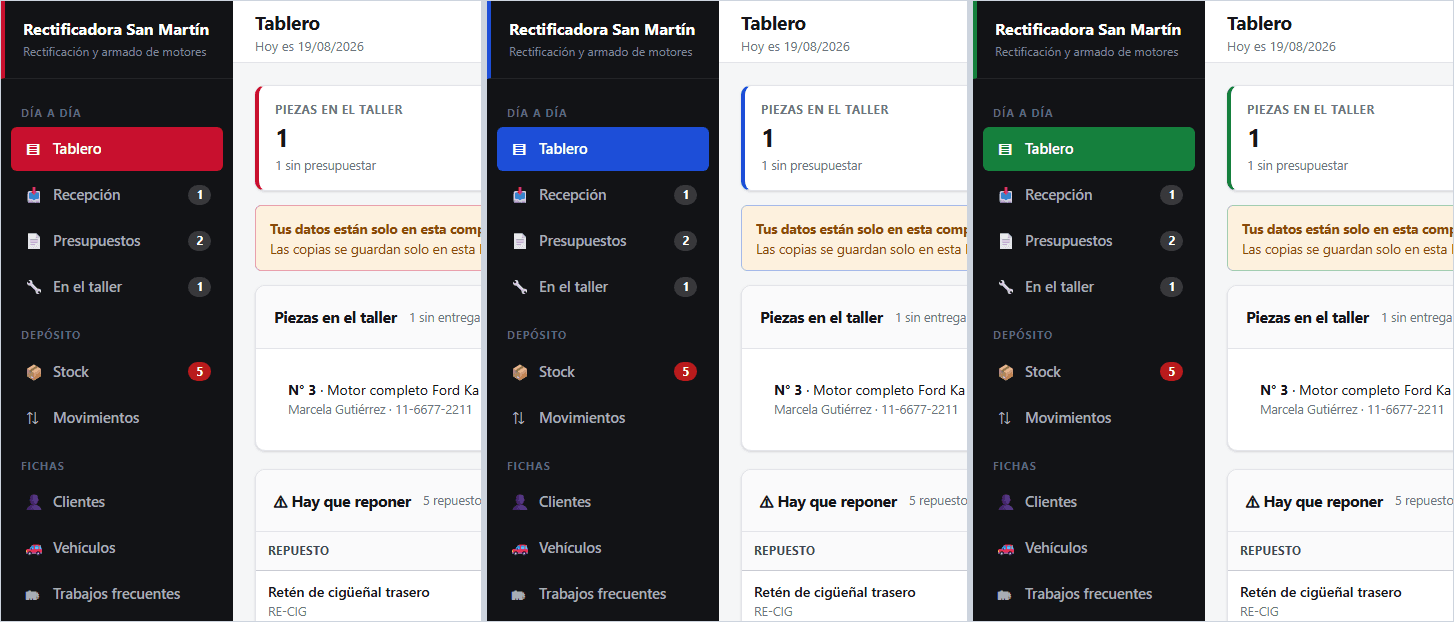Viewport: 1454px width, 622px height.
Task: Open Trabajos frecuentes in the red-themed sidebar
Action: [117, 594]
